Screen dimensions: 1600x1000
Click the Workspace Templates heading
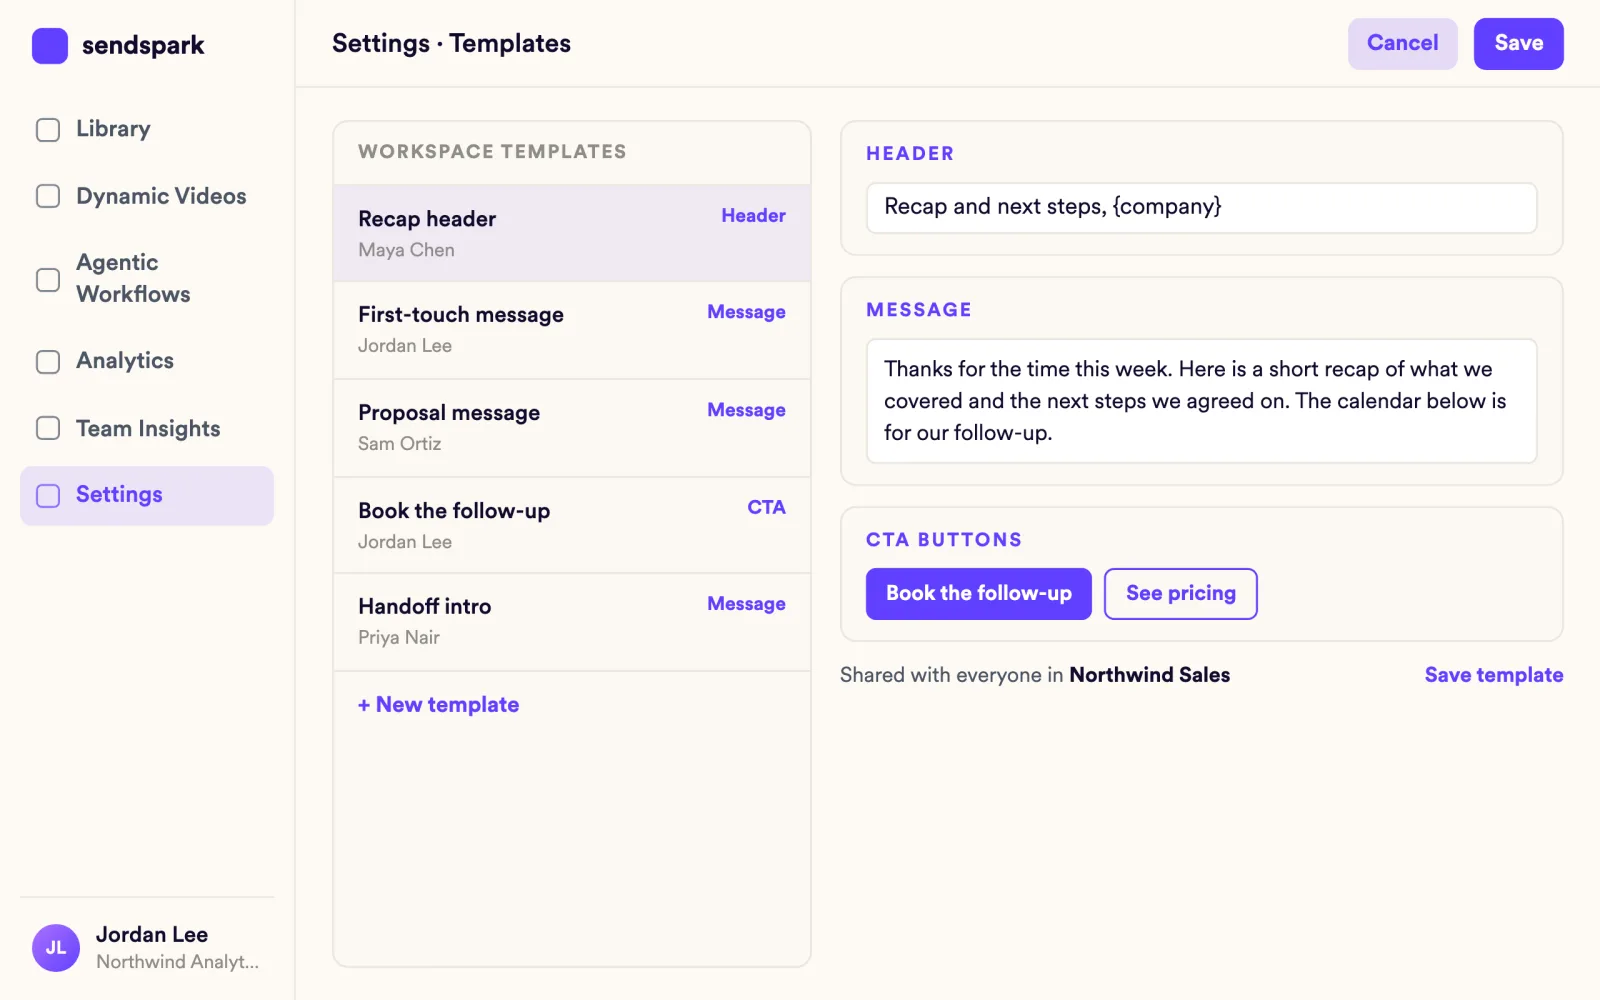[x=492, y=152]
